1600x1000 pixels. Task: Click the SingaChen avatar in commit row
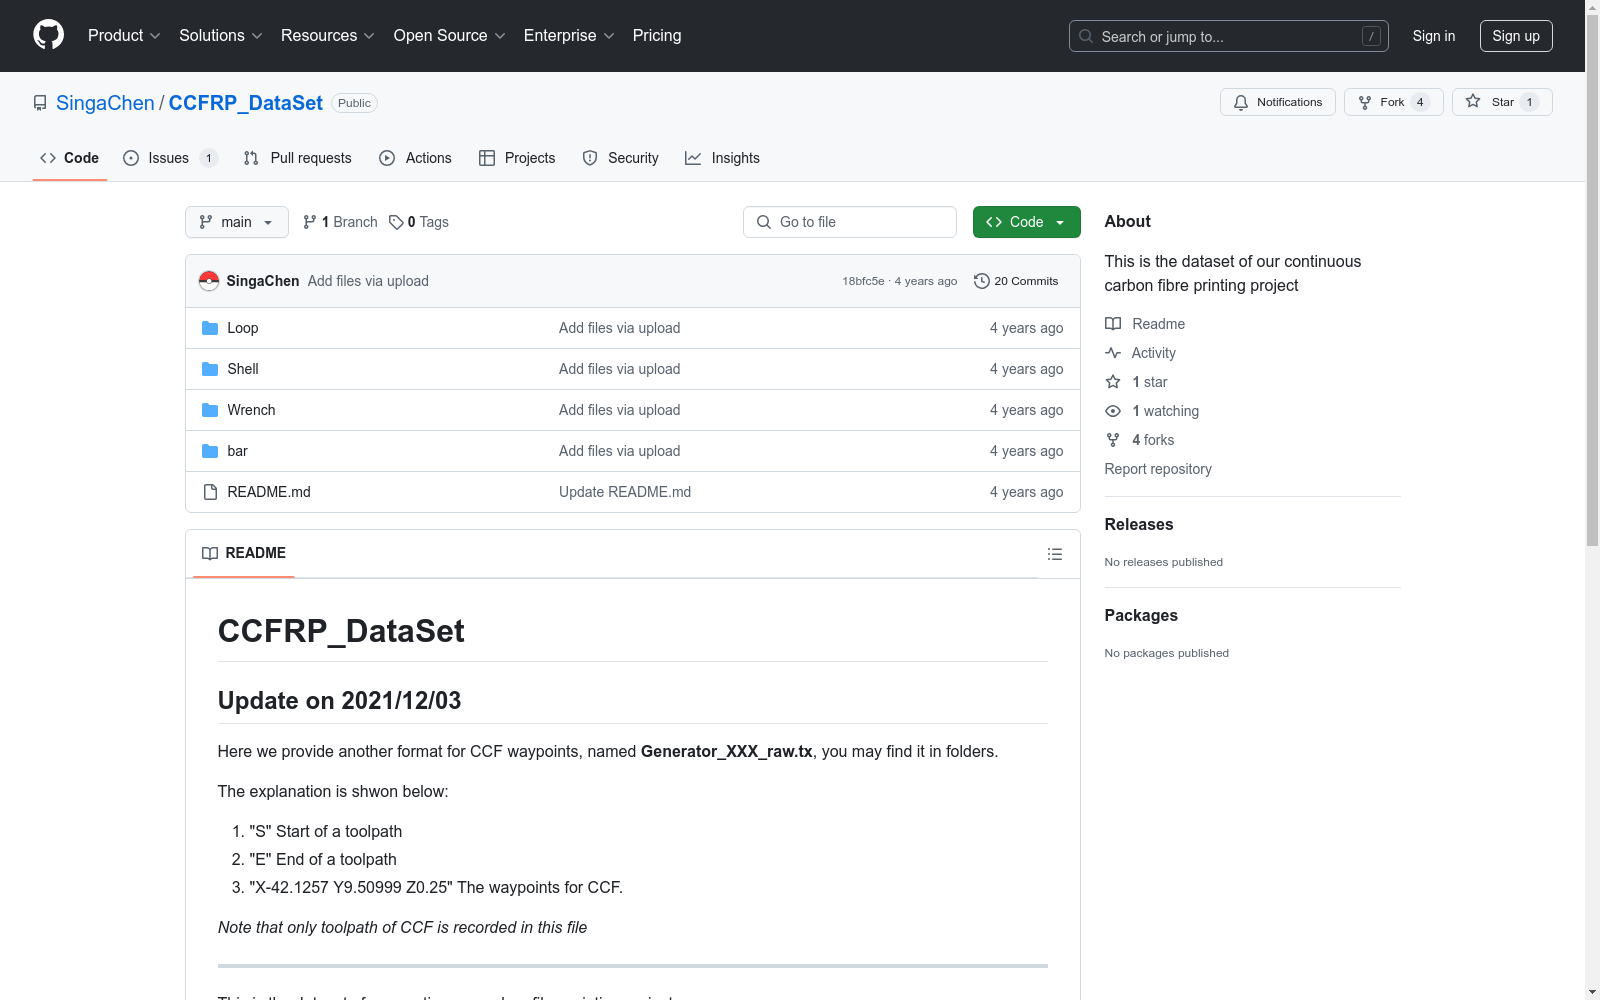(209, 281)
